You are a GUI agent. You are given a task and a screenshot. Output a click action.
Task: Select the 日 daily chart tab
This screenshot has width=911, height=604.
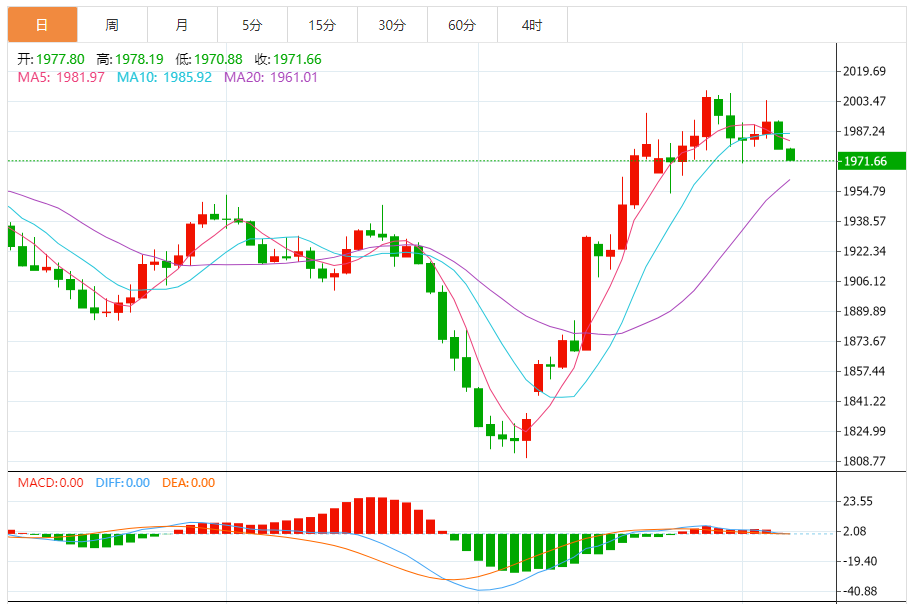click(42, 25)
